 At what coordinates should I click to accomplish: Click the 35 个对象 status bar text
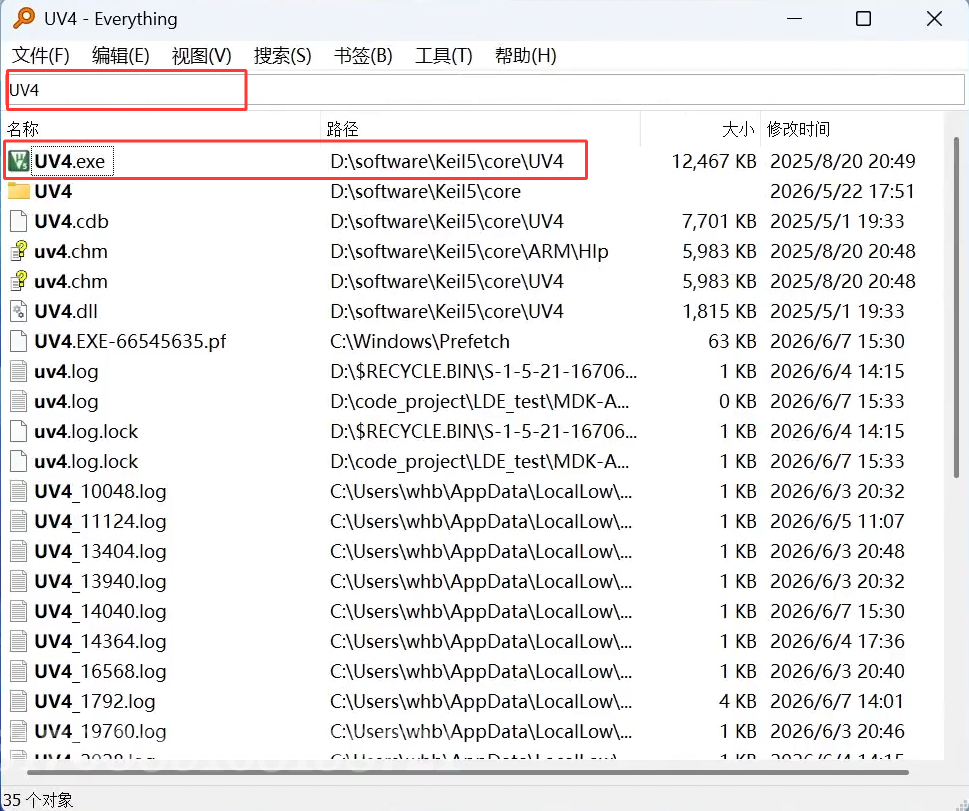[x=38, y=799]
